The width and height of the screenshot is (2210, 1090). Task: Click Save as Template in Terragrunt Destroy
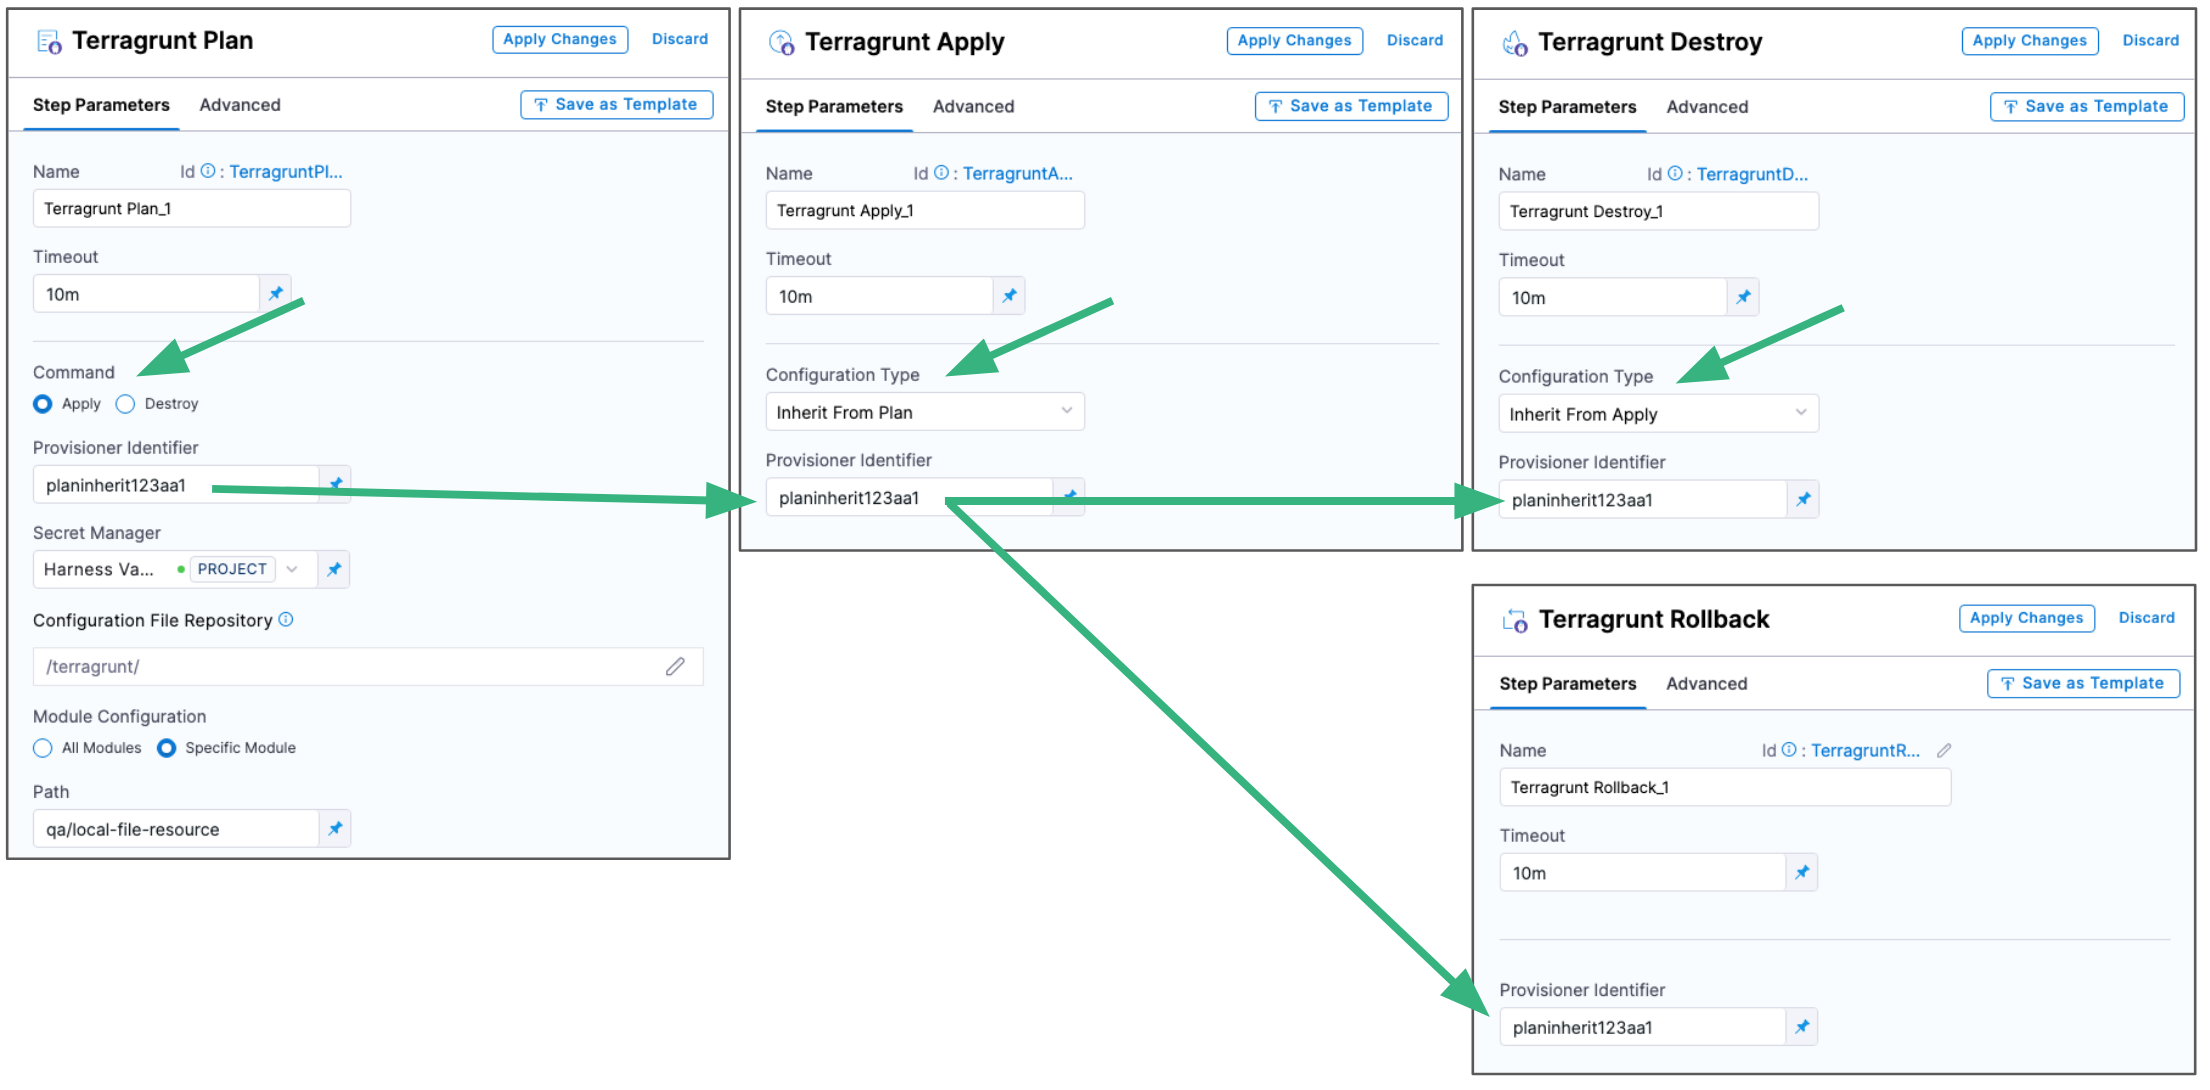pos(2086,107)
